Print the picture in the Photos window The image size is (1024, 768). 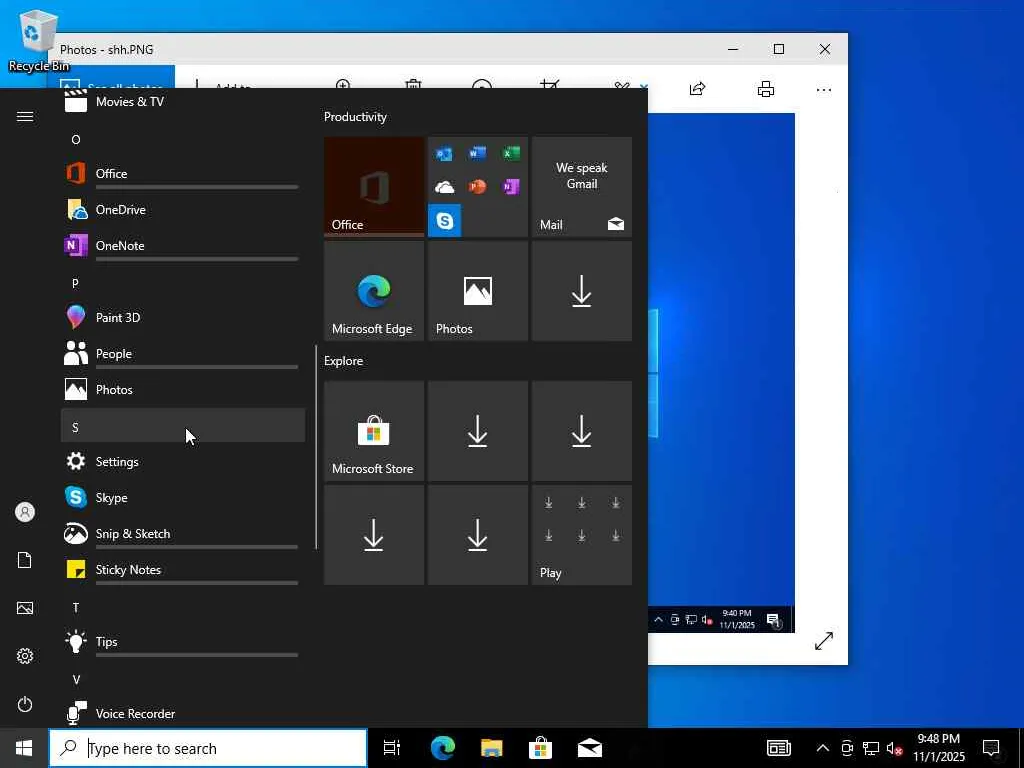pos(765,89)
